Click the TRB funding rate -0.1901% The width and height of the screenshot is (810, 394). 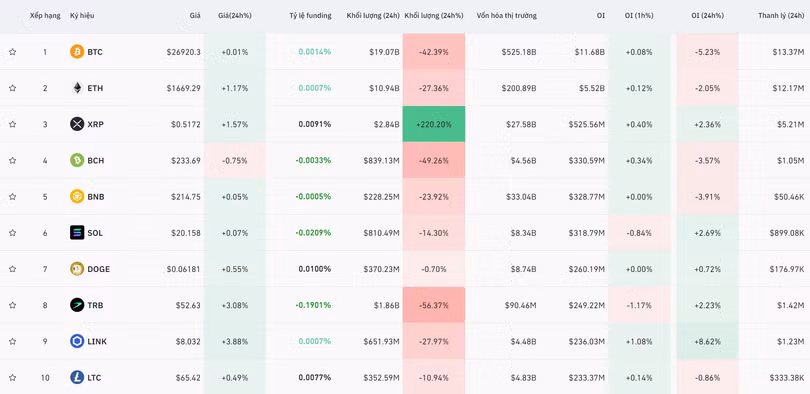click(x=313, y=305)
